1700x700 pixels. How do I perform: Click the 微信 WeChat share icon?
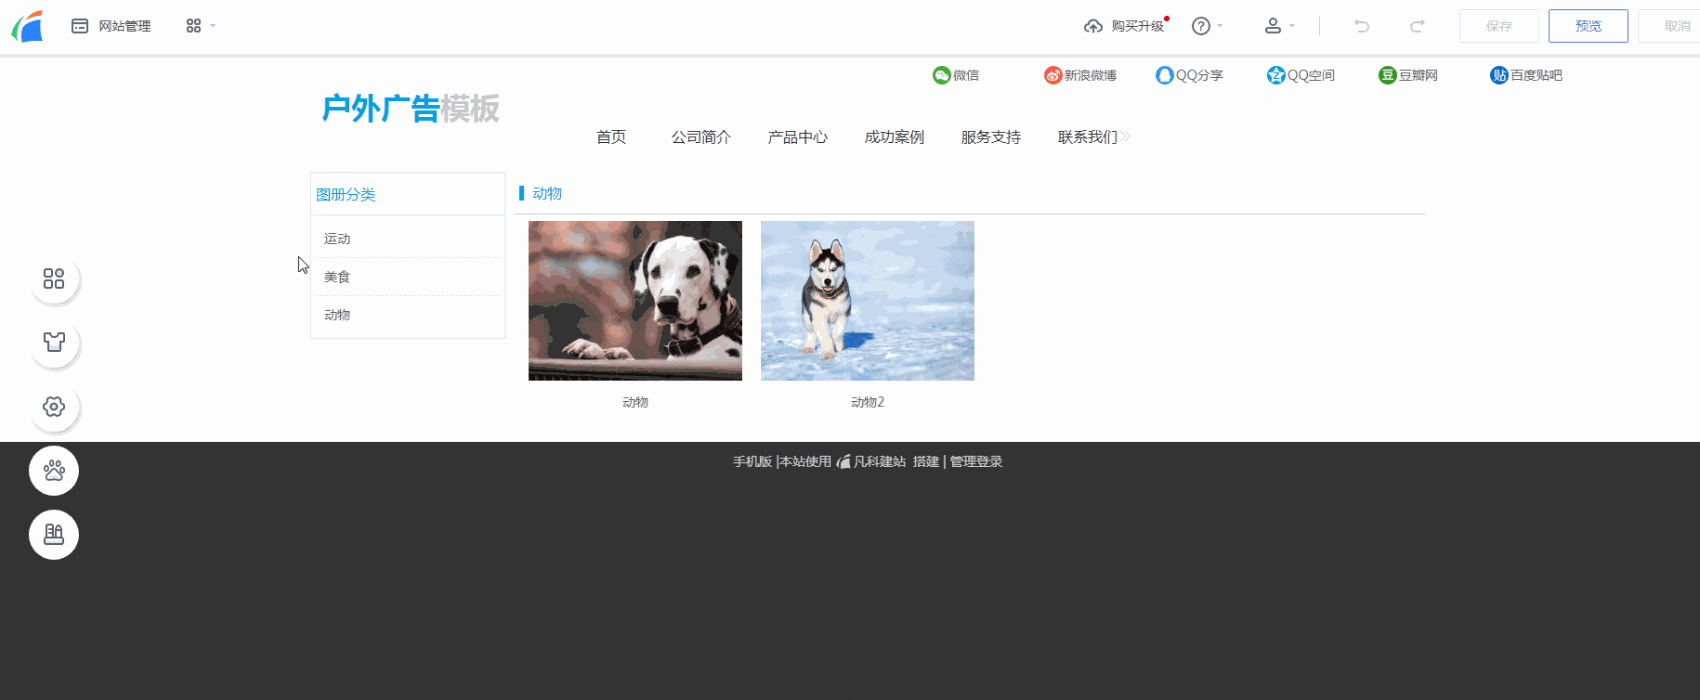[941, 75]
